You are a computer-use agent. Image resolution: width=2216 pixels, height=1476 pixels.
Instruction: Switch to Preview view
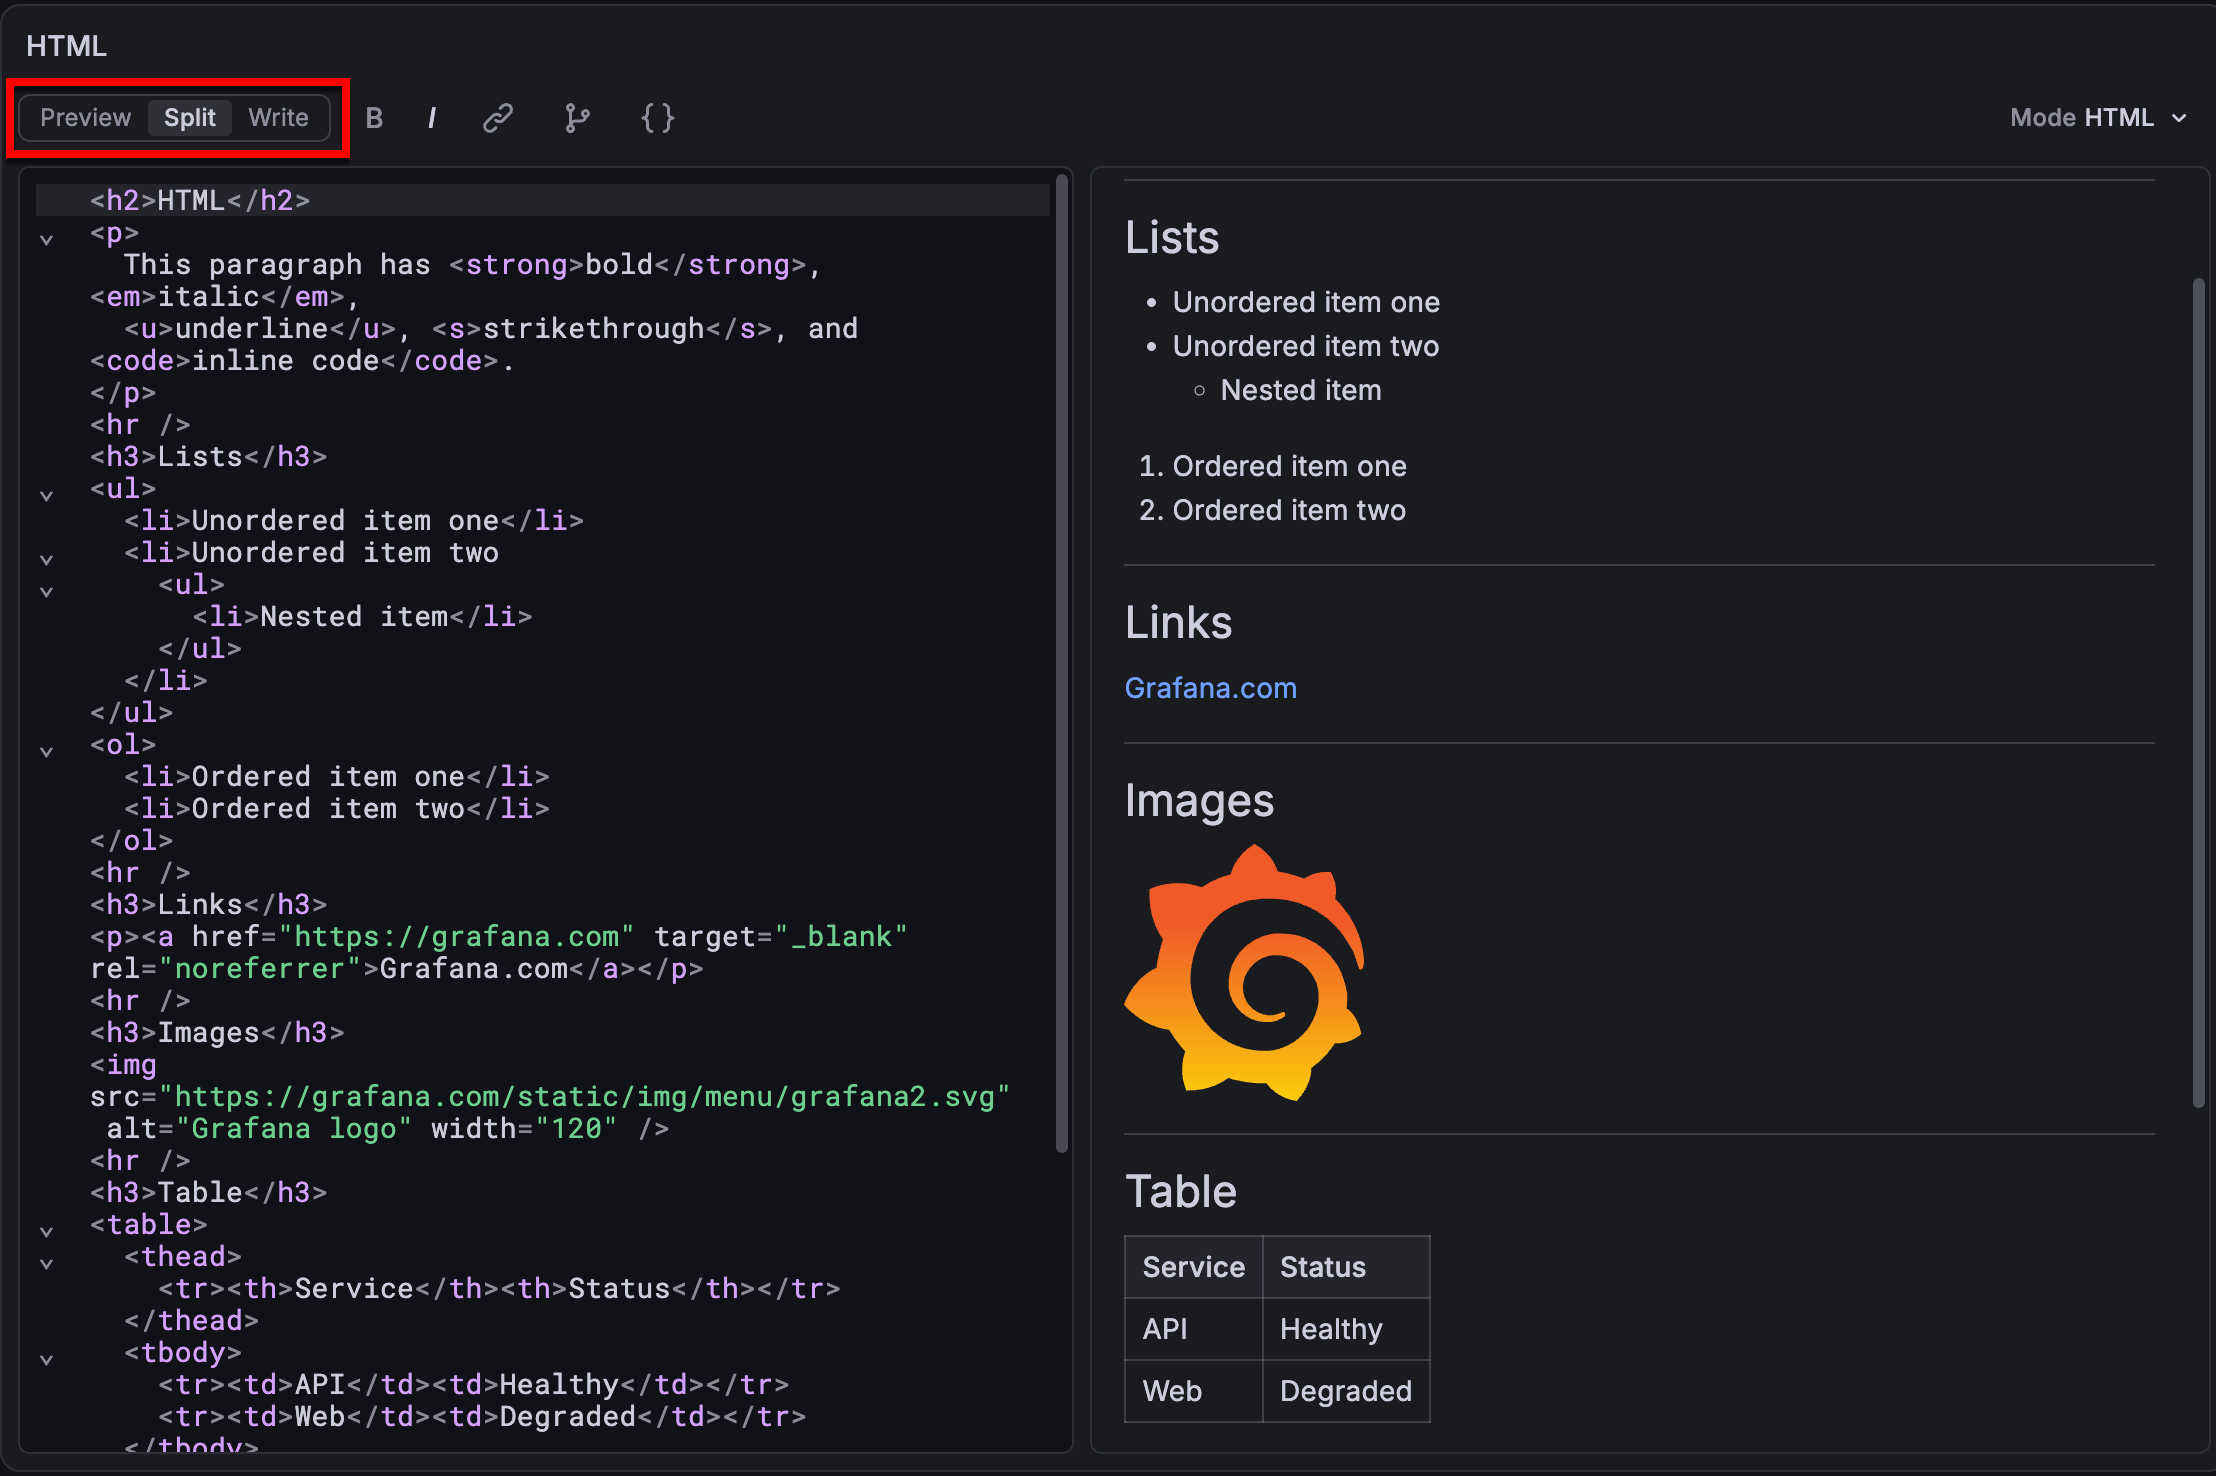click(x=86, y=118)
